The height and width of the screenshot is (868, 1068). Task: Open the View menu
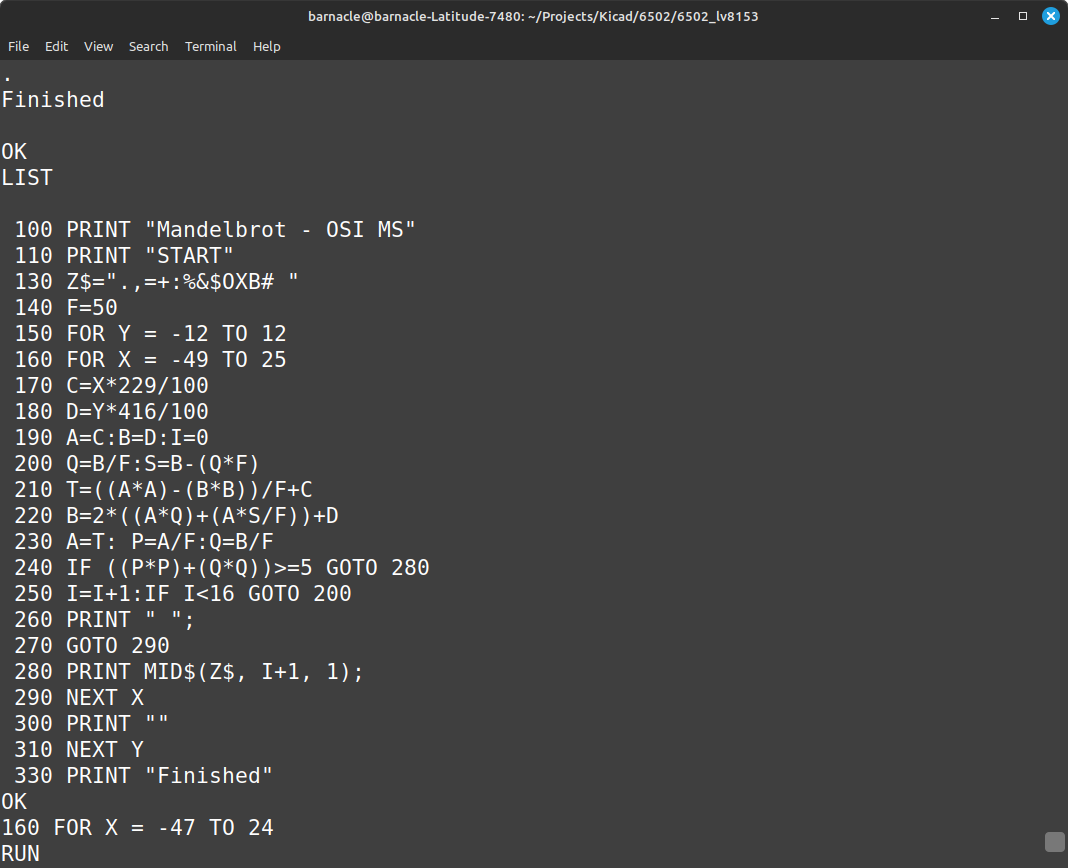98,47
